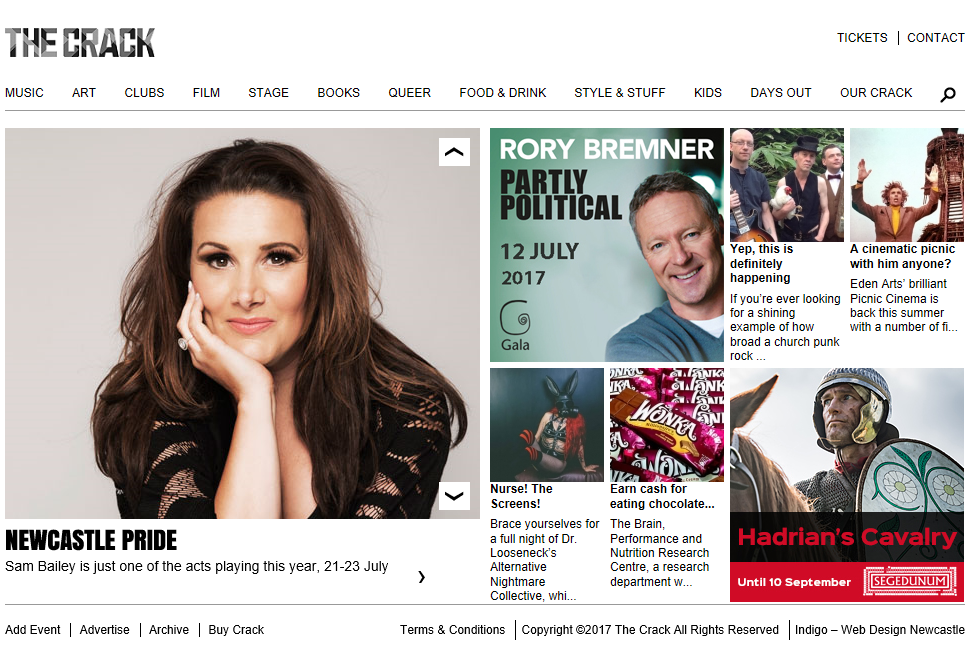Click The Crack logo
Screen dimensions: 972x646
pyautogui.click(x=80, y=43)
